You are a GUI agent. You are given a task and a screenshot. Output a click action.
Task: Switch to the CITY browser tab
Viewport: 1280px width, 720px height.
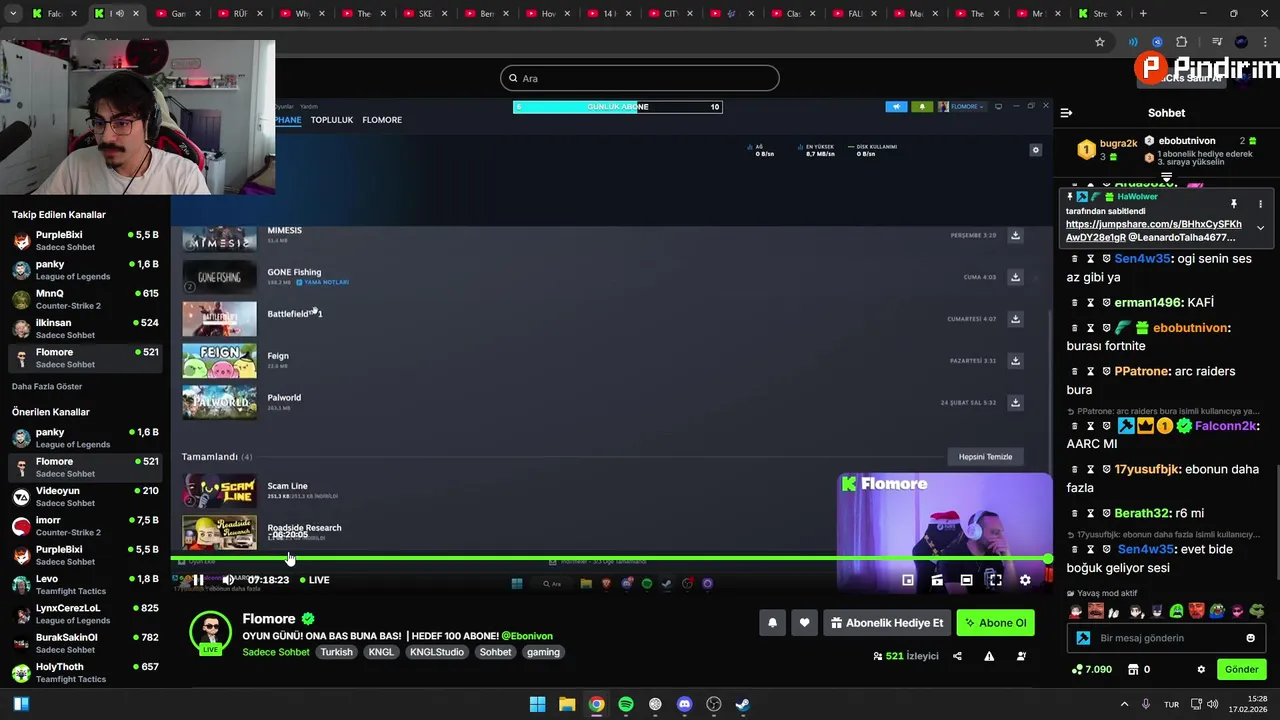672,13
